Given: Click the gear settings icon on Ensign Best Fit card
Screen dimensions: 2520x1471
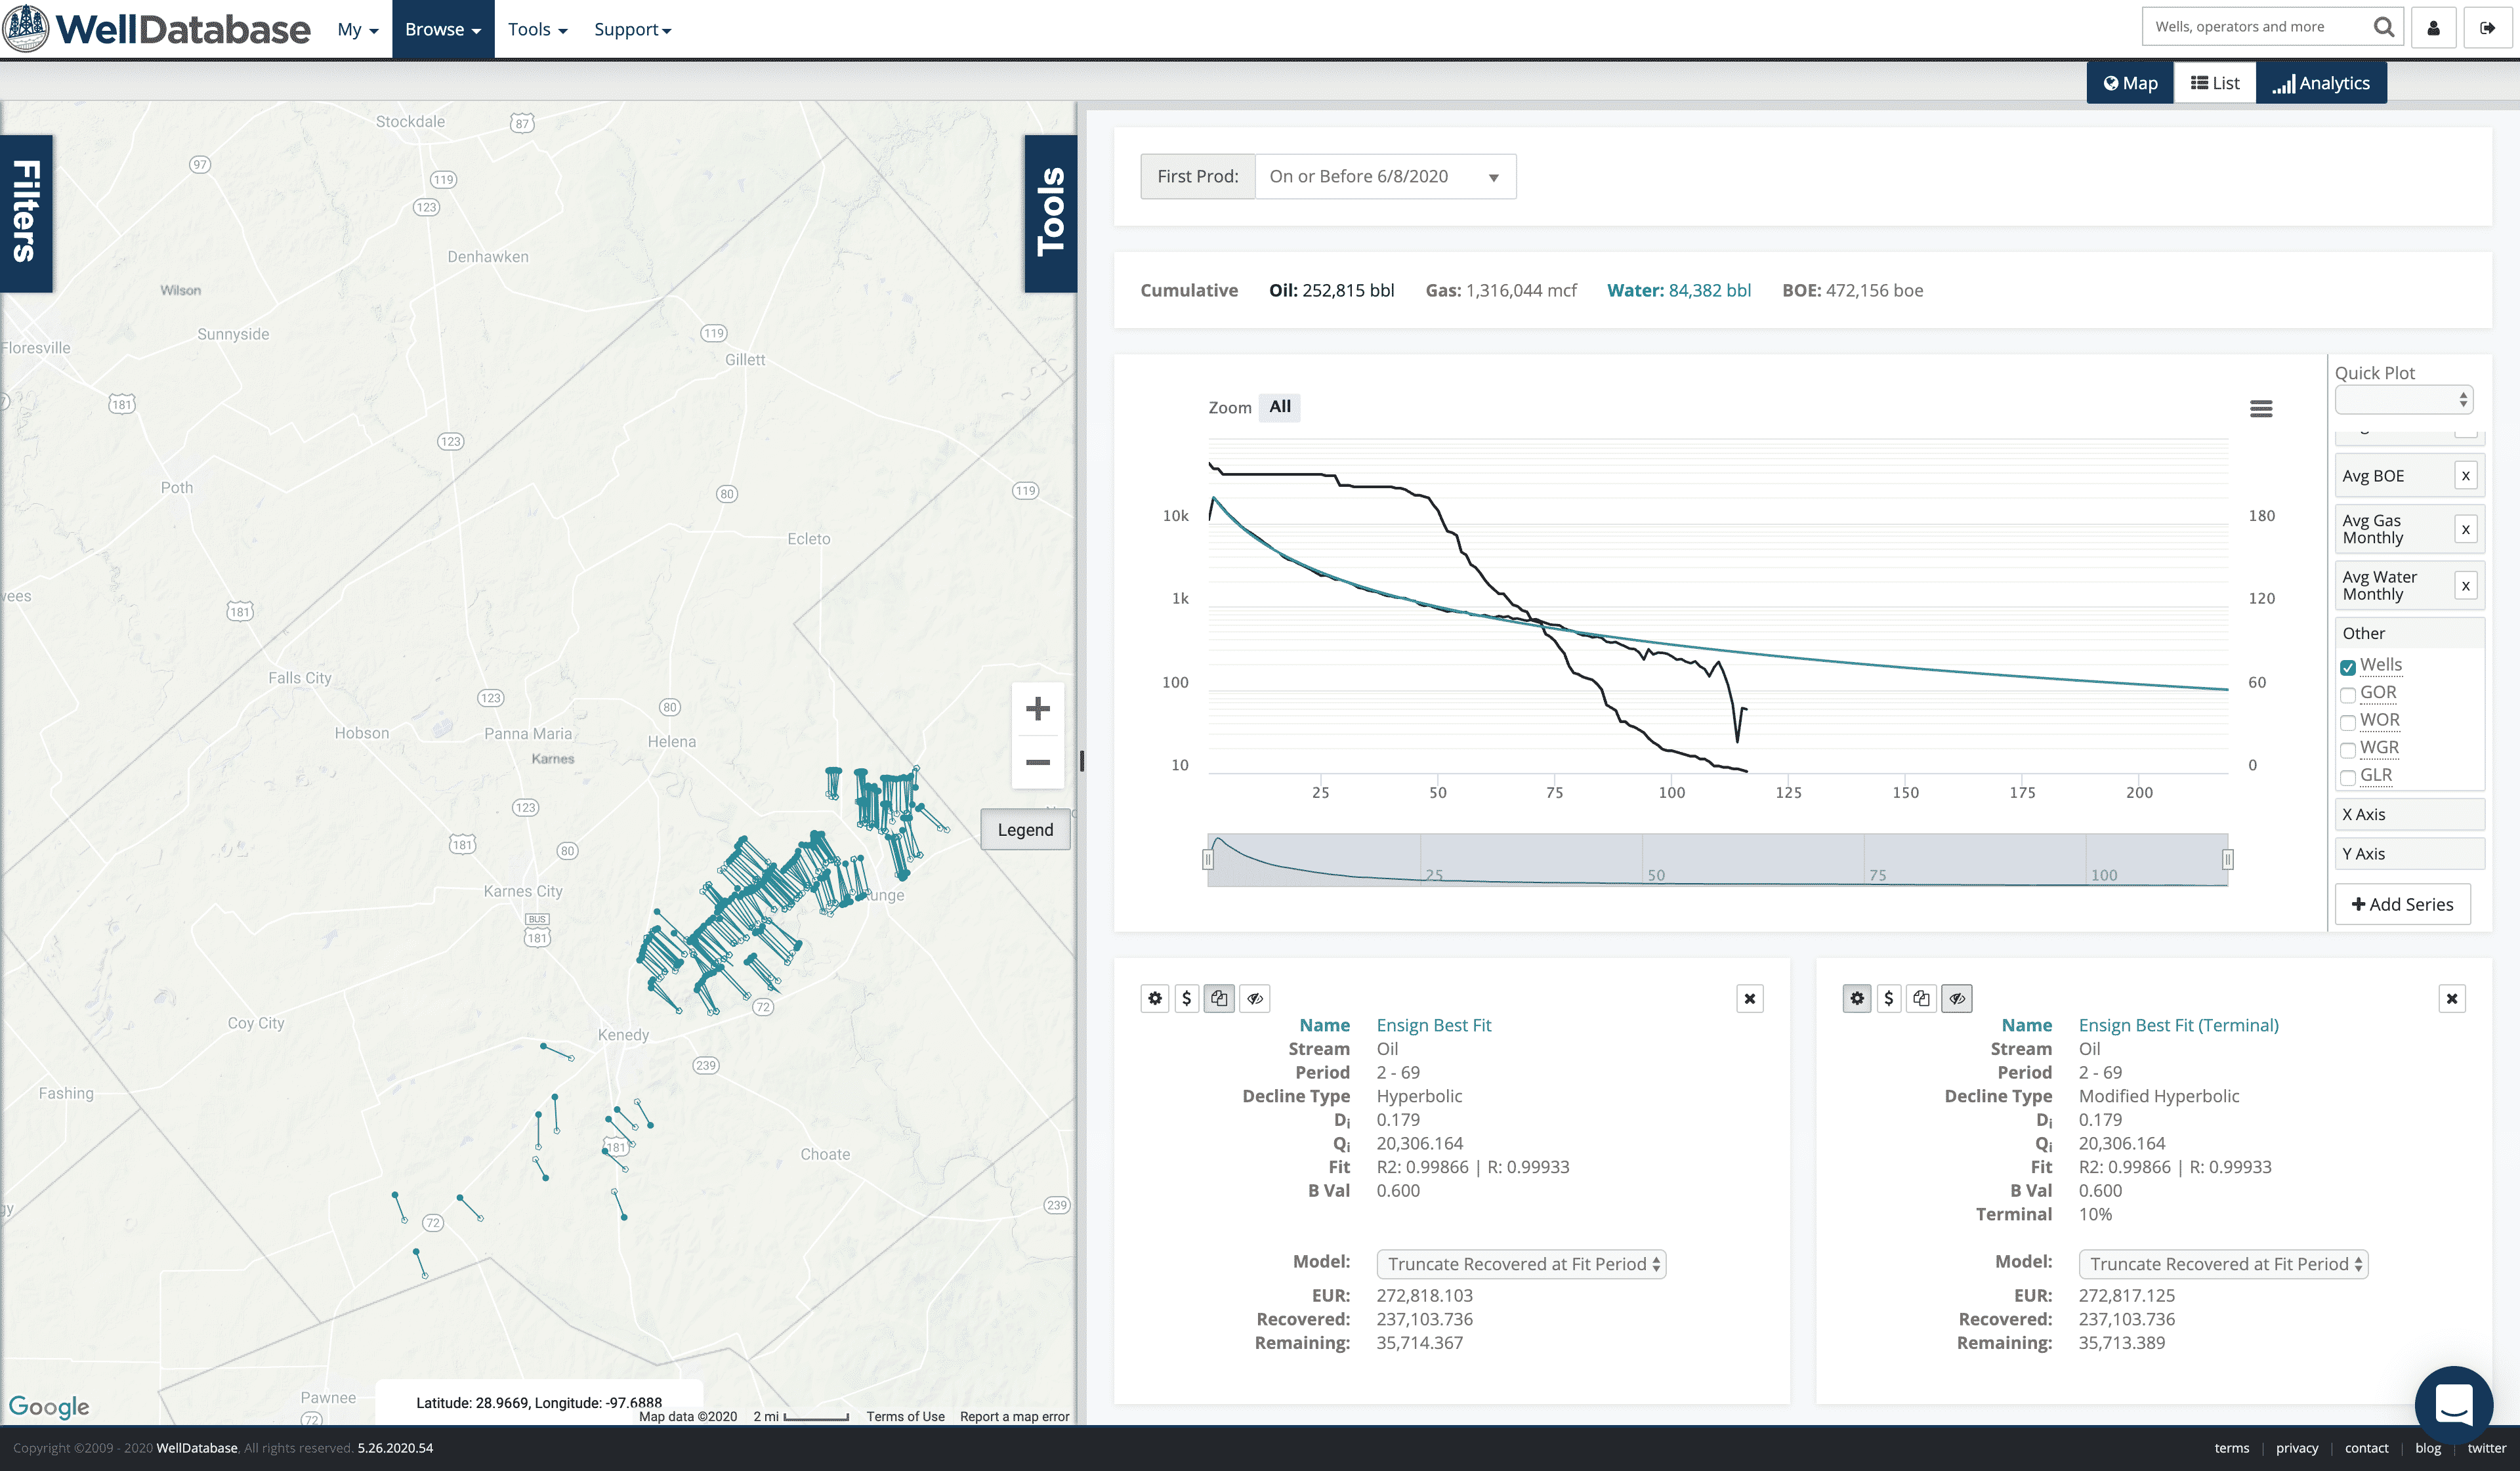Looking at the screenshot, I should click(x=1155, y=998).
